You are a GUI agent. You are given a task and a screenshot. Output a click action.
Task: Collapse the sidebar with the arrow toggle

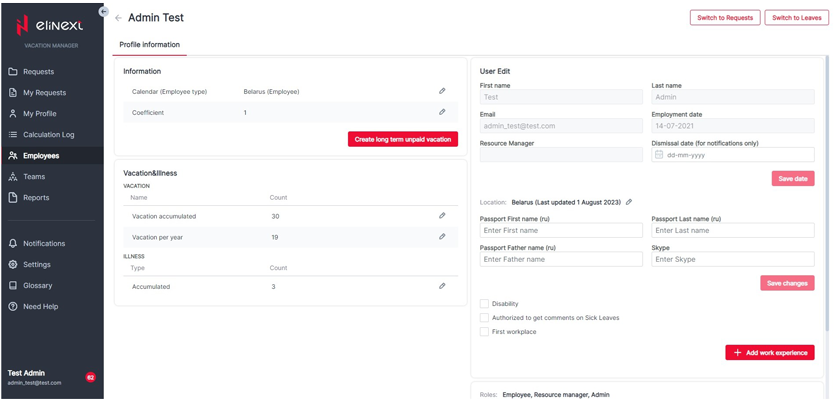pyautogui.click(x=104, y=11)
